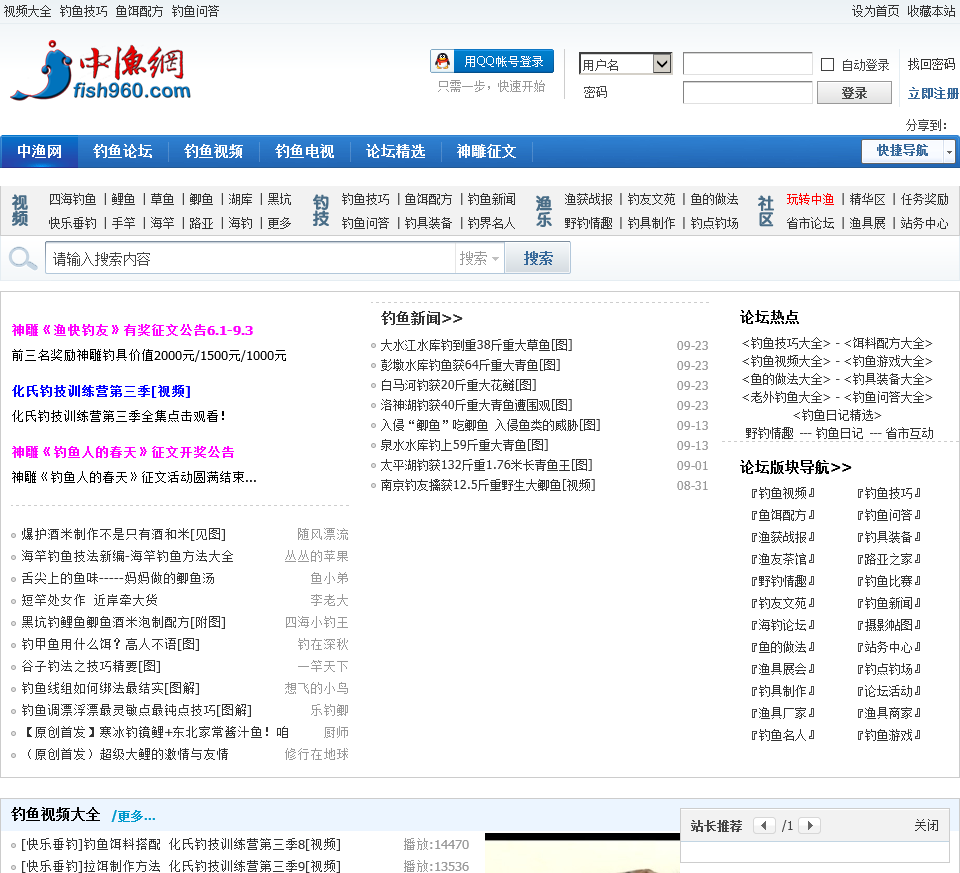Click the magnifying glass search icon
The width and height of the screenshot is (960, 873).
click(x=22, y=259)
